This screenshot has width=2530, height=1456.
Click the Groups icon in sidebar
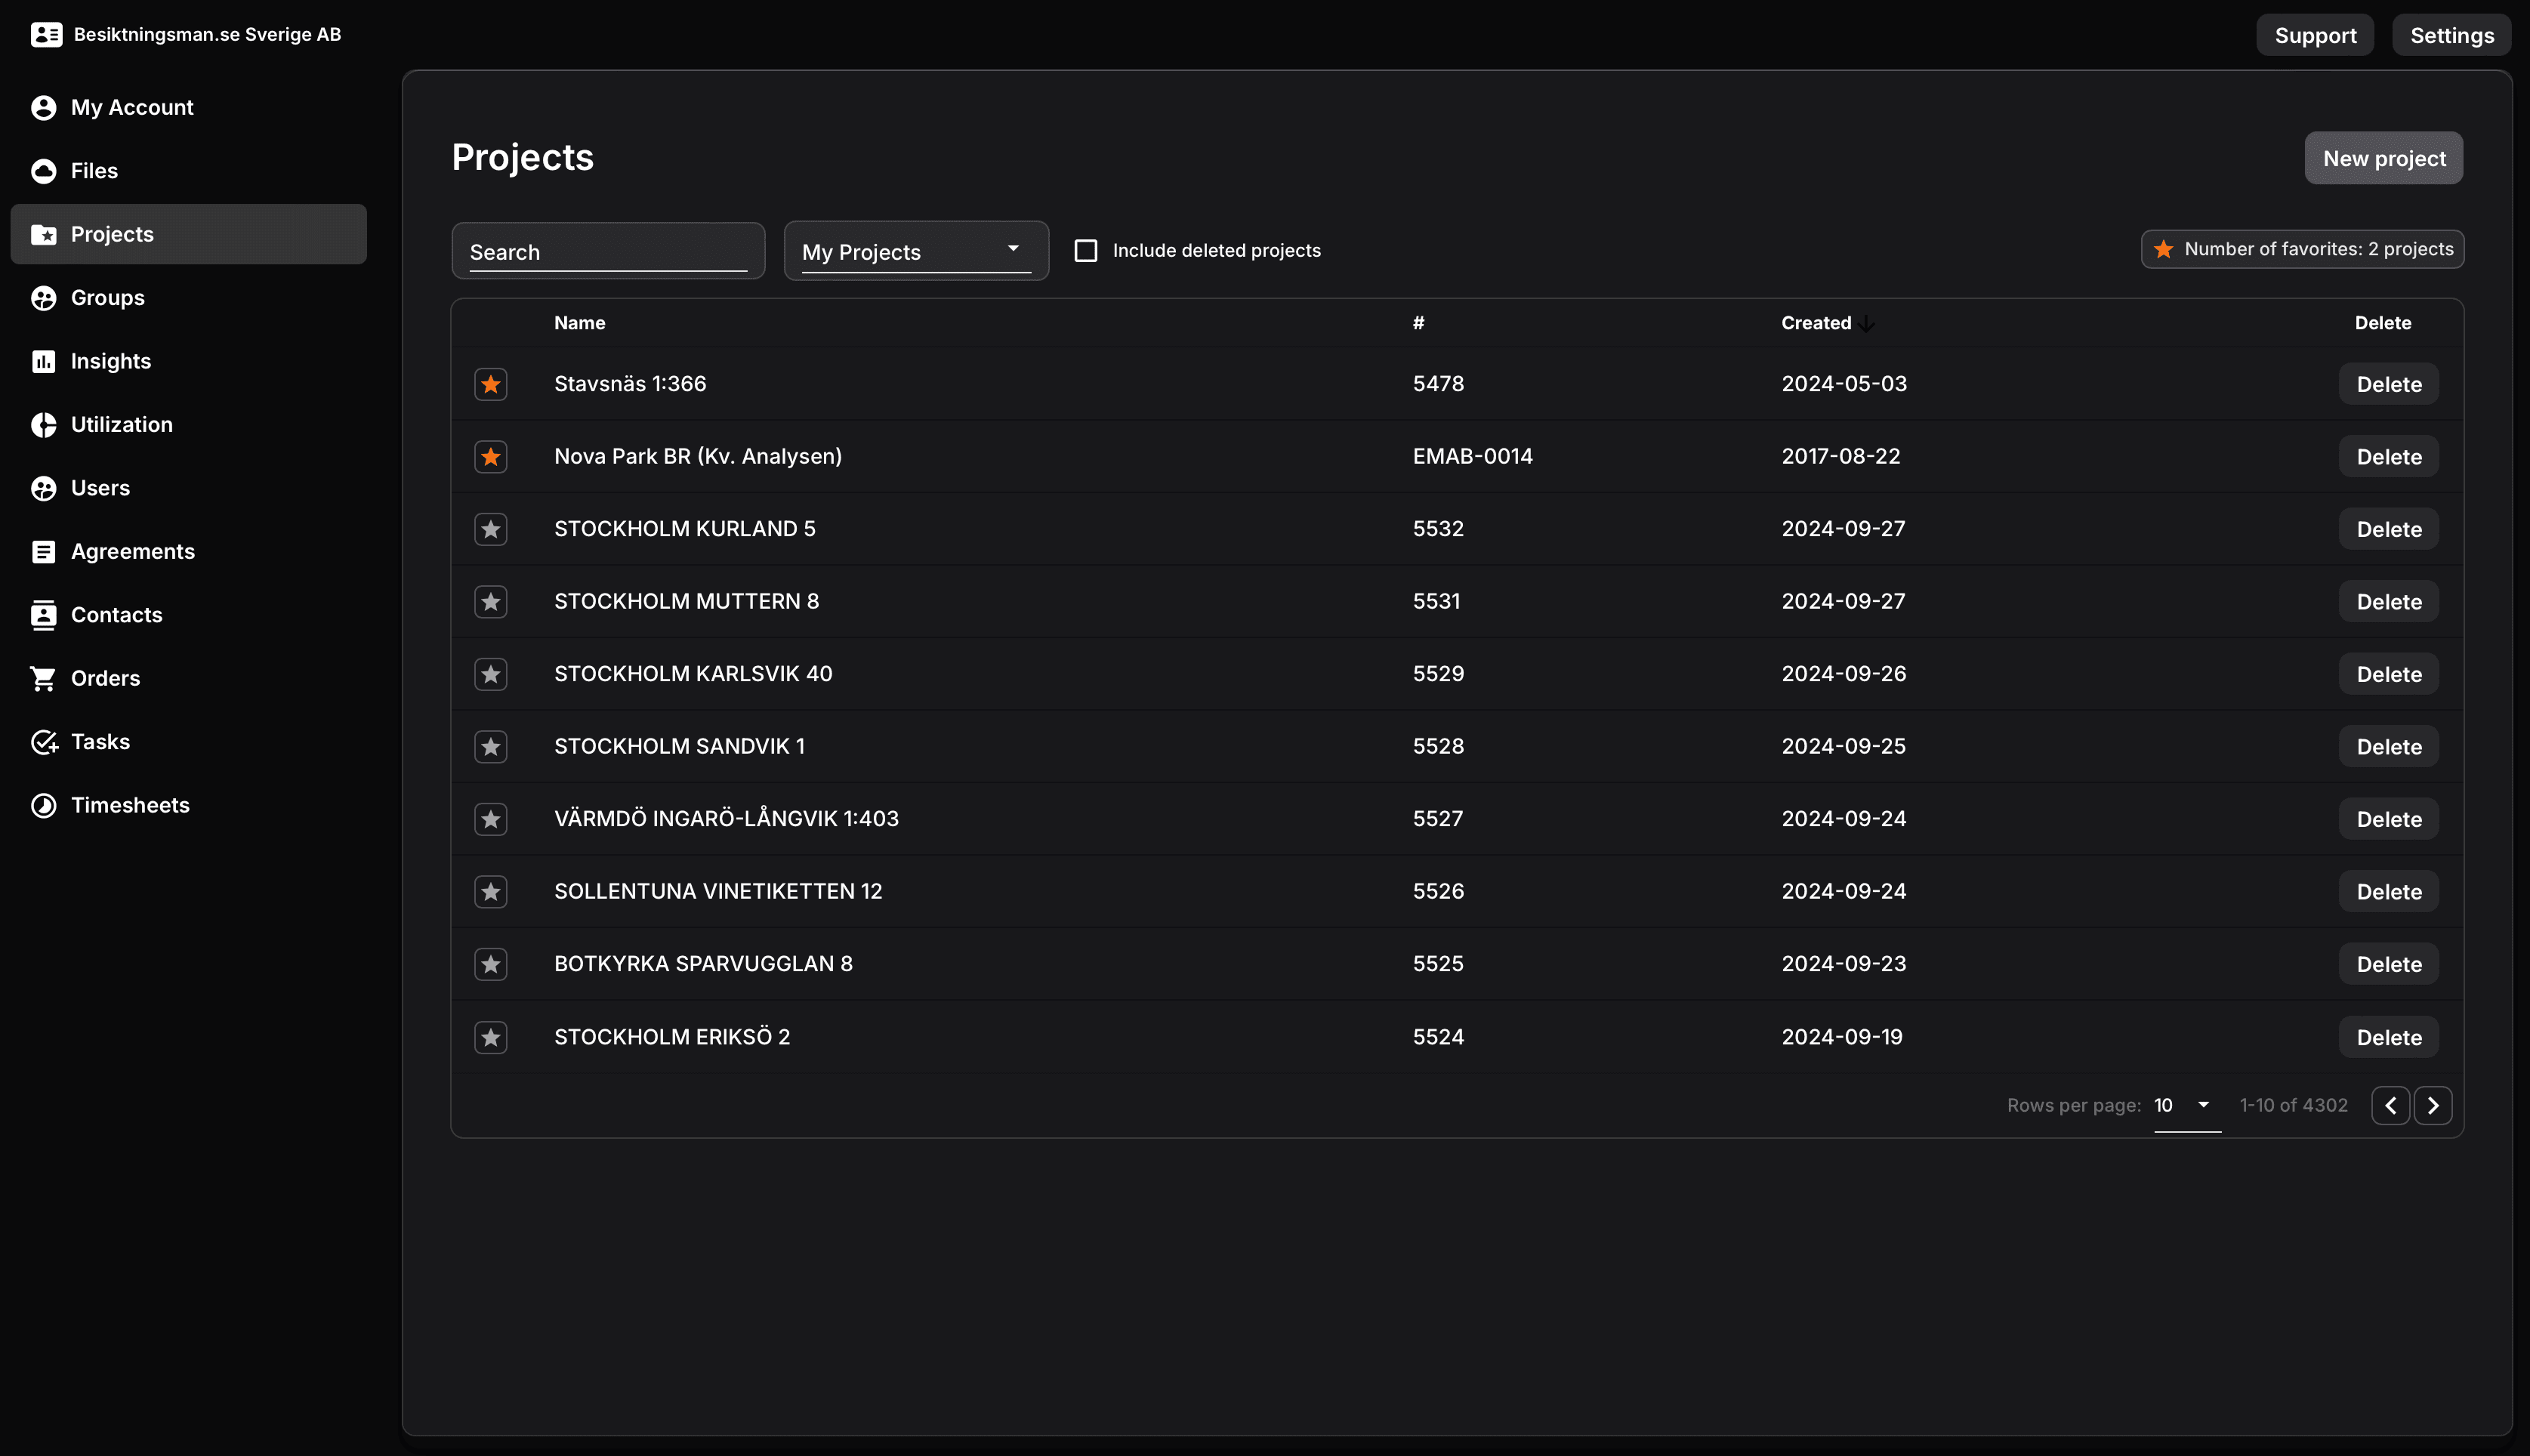pyautogui.click(x=44, y=297)
